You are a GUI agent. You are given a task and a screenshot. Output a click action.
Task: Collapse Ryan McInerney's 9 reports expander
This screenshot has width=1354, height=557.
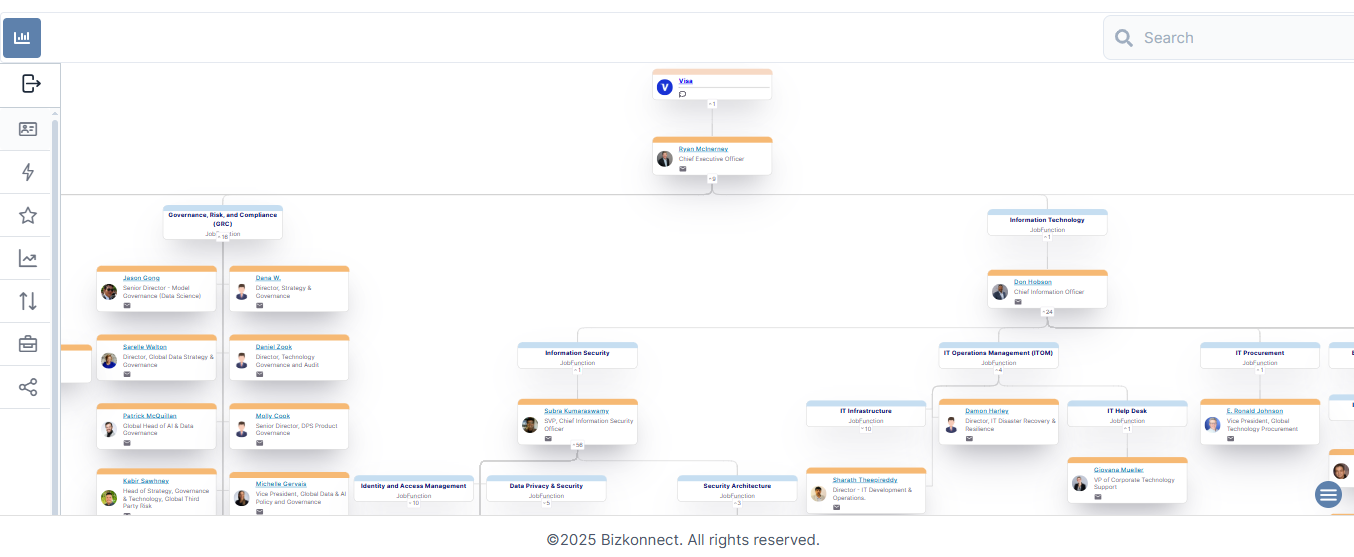(712, 179)
